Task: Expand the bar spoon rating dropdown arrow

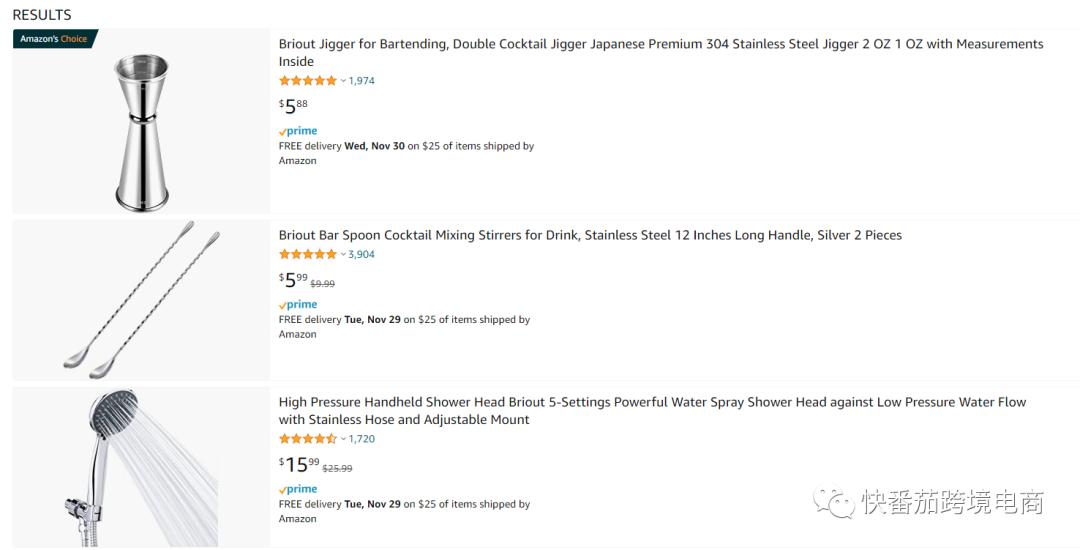Action: (x=343, y=254)
